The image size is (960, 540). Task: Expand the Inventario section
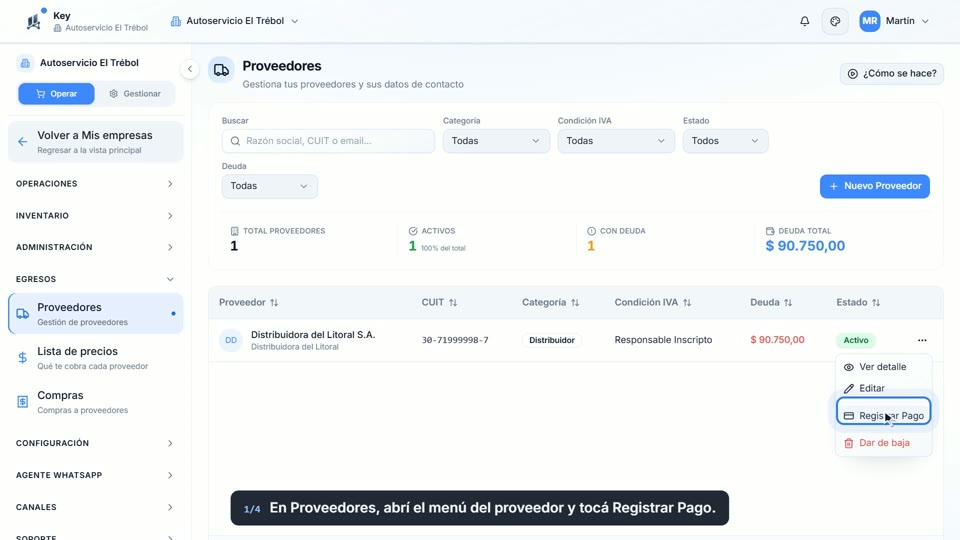(x=94, y=216)
